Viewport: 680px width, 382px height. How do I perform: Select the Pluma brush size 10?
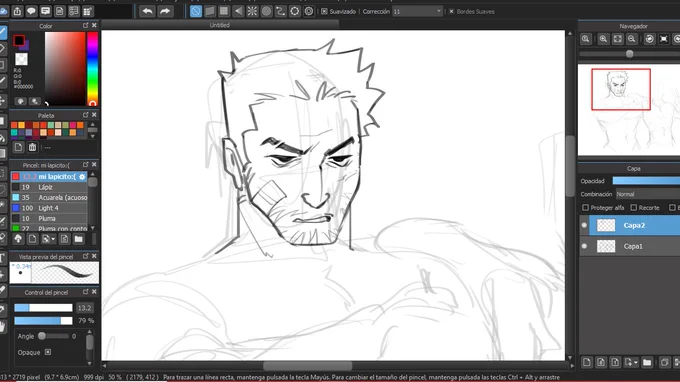49,219
